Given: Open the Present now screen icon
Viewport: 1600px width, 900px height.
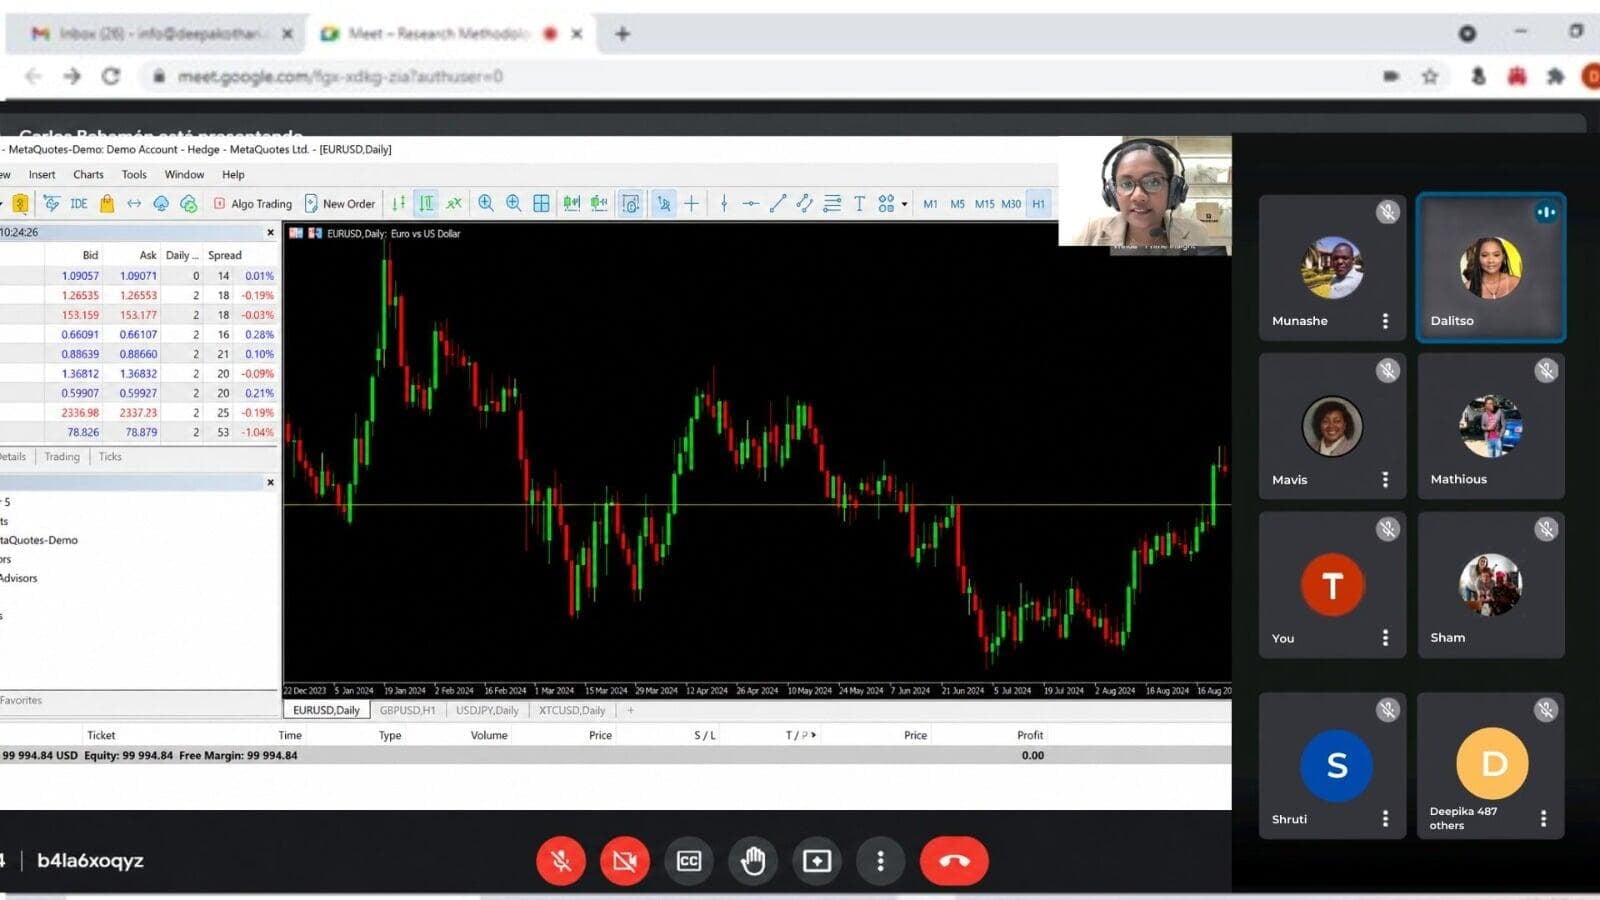Looking at the screenshot, I should click(816, 860).
